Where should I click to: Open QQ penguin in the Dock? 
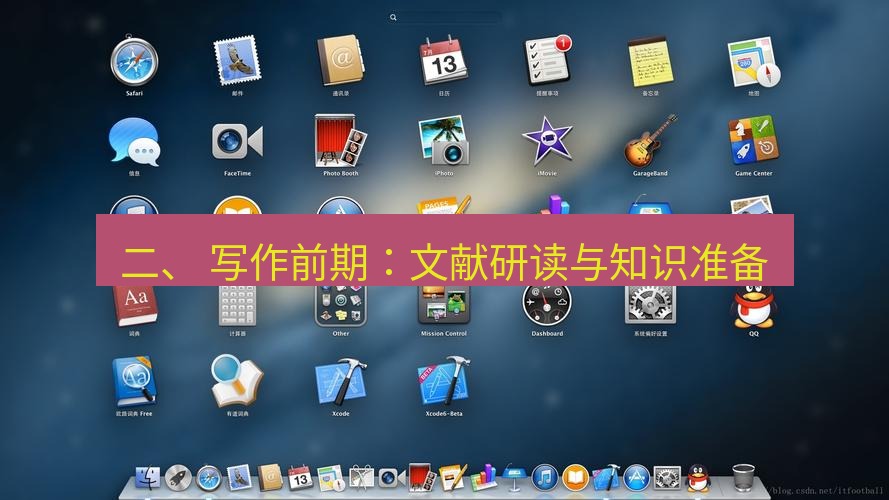pos(698,478)
